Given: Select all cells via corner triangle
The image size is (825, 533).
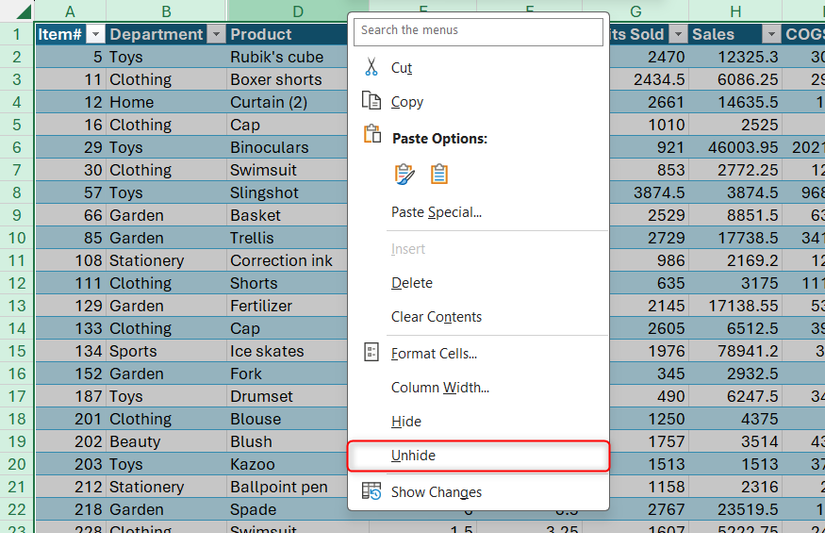Looking at the screenshot, I should click(24, 11).
